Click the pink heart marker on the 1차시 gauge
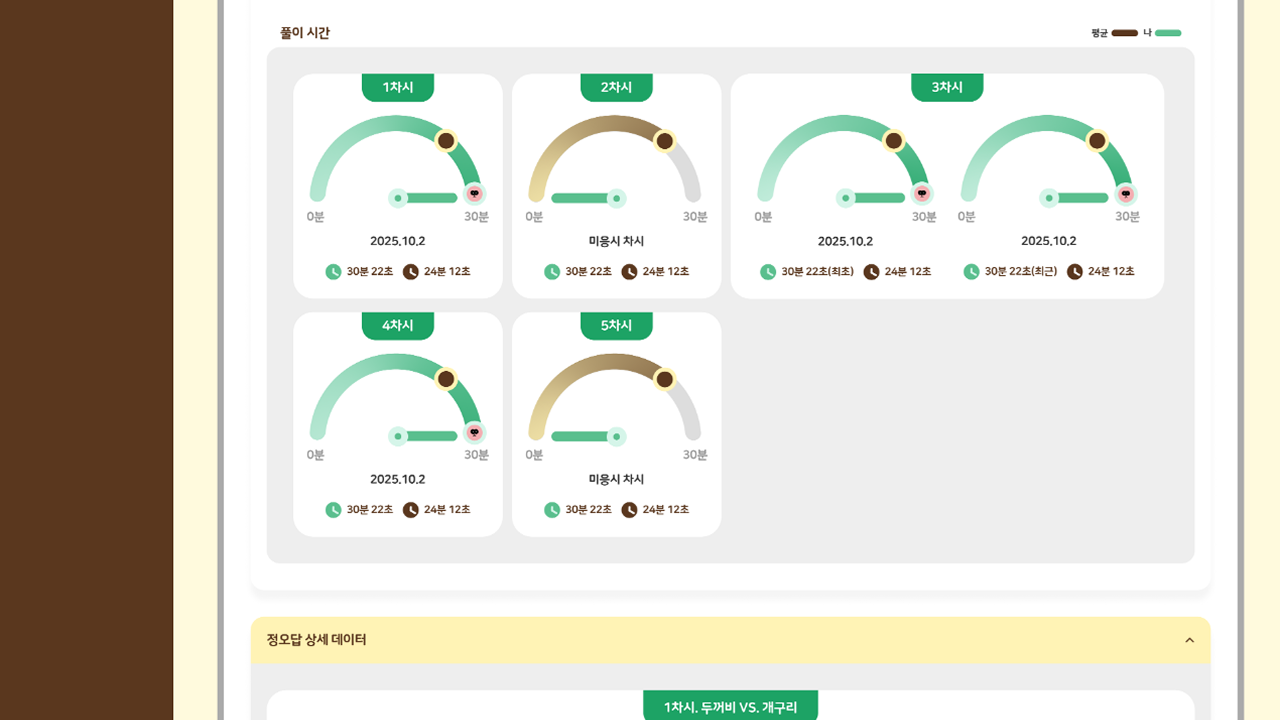The width and height of the screenshot is (1280, 720). pos(475,194)
